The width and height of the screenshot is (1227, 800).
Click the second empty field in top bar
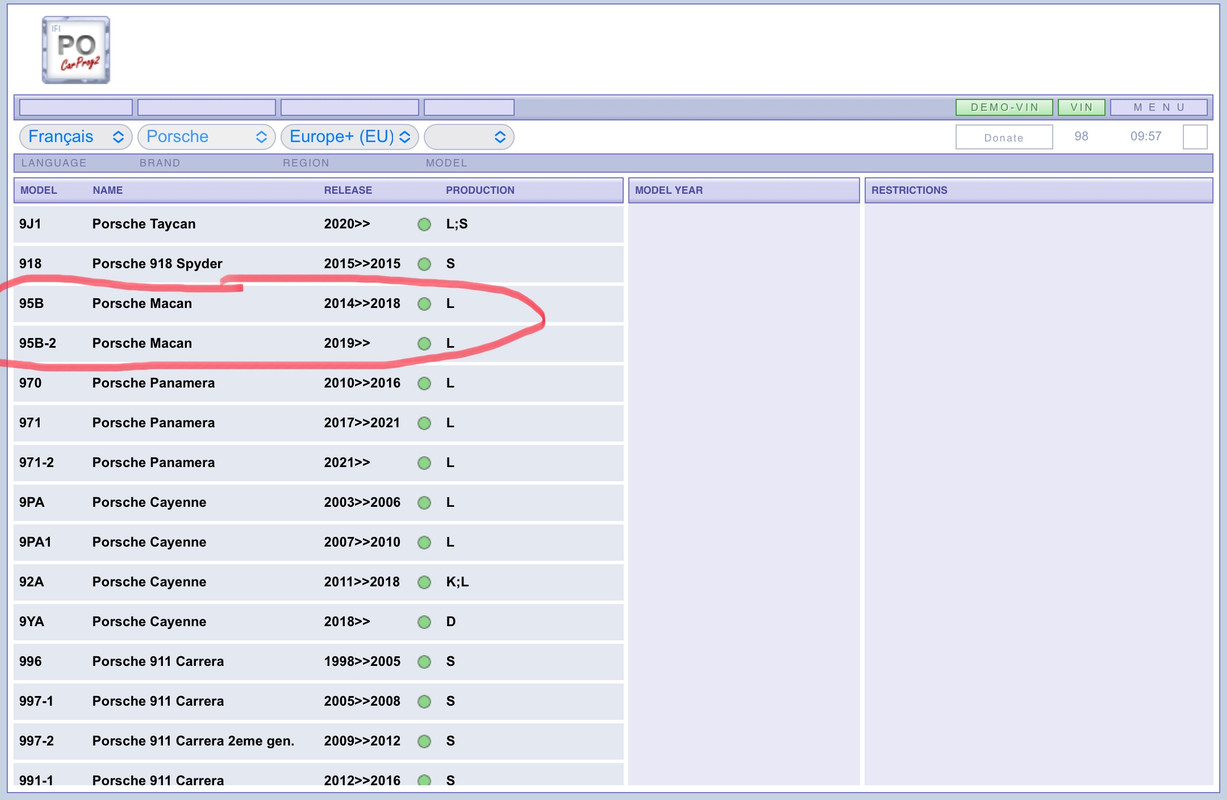point(206,107)
